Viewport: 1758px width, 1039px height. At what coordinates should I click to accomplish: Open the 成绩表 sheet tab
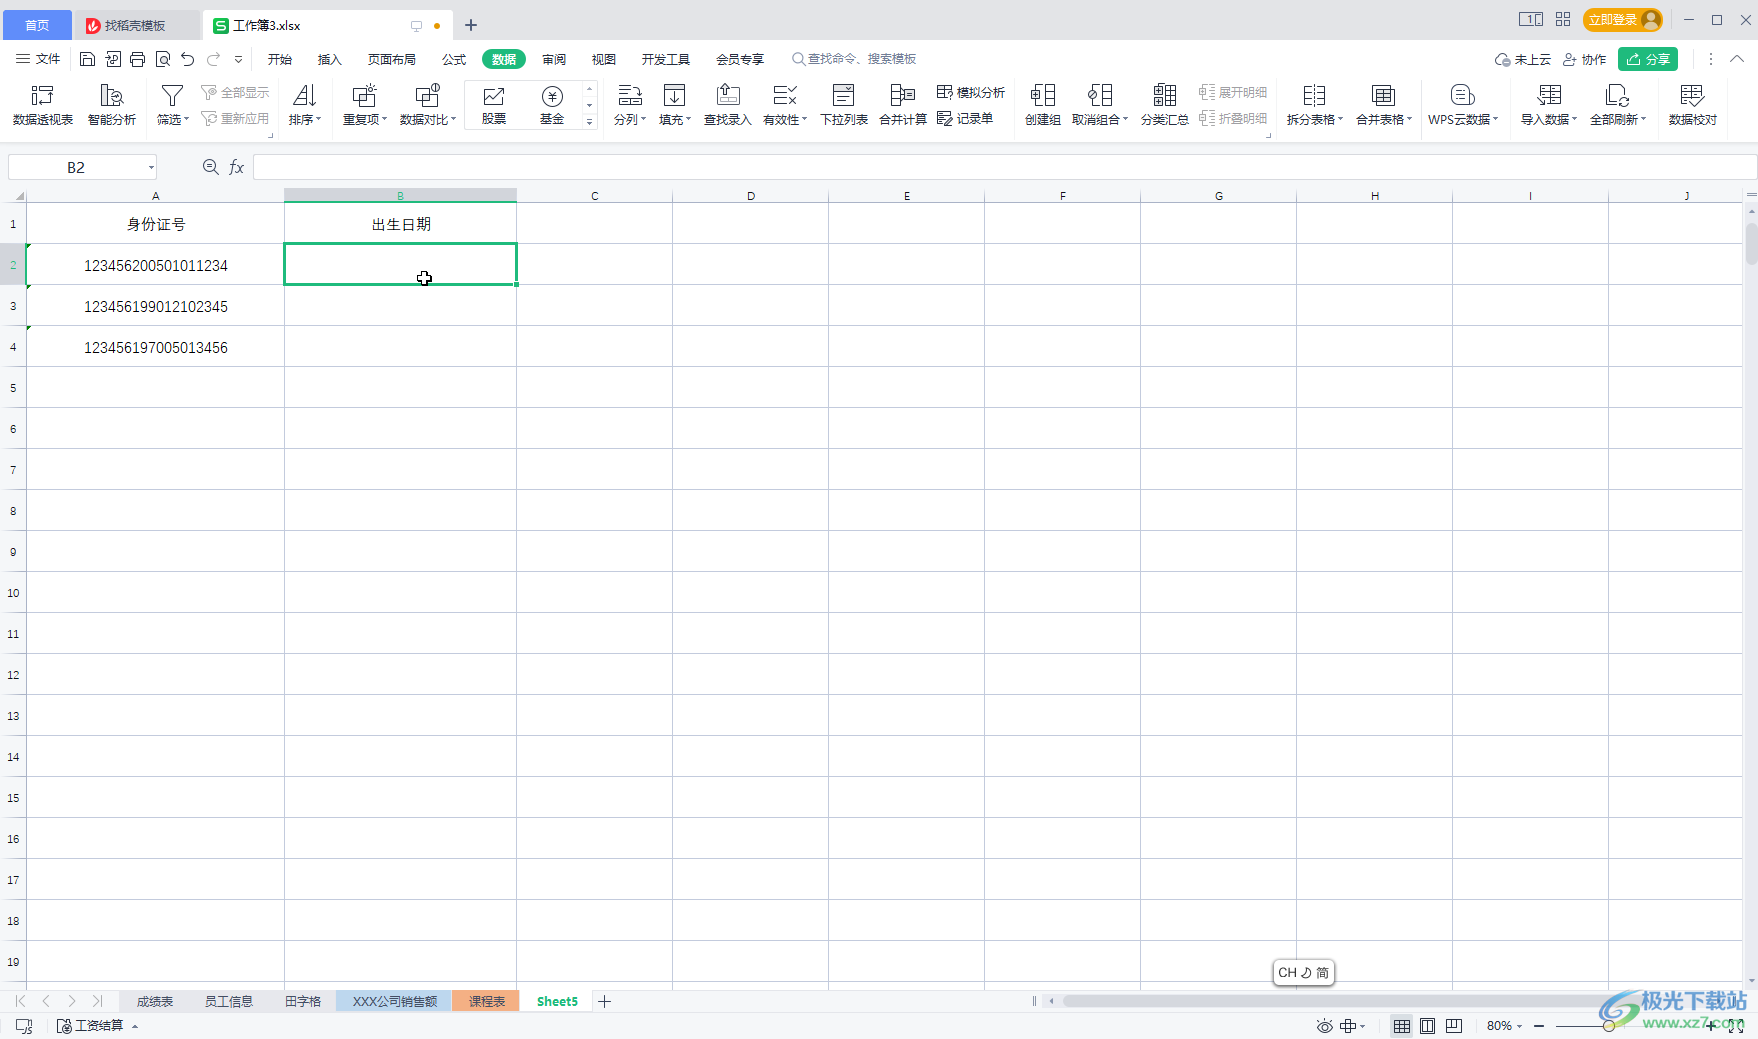point(155,1001)
